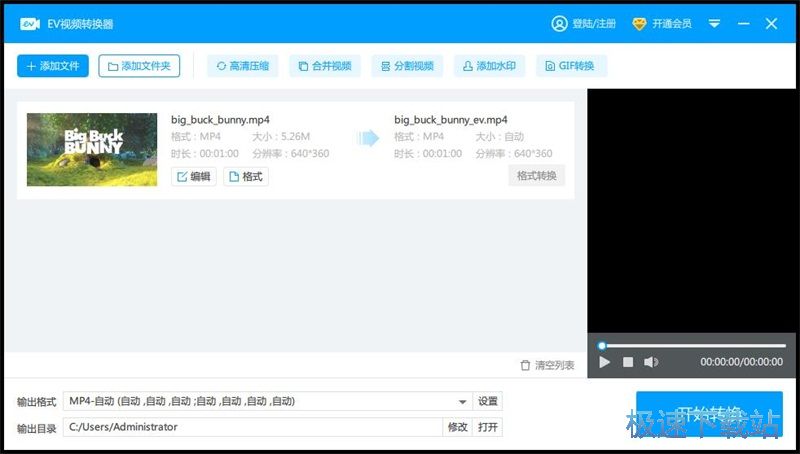
Task: Open the title bar dropdown menu arrow
Action: 714,23
